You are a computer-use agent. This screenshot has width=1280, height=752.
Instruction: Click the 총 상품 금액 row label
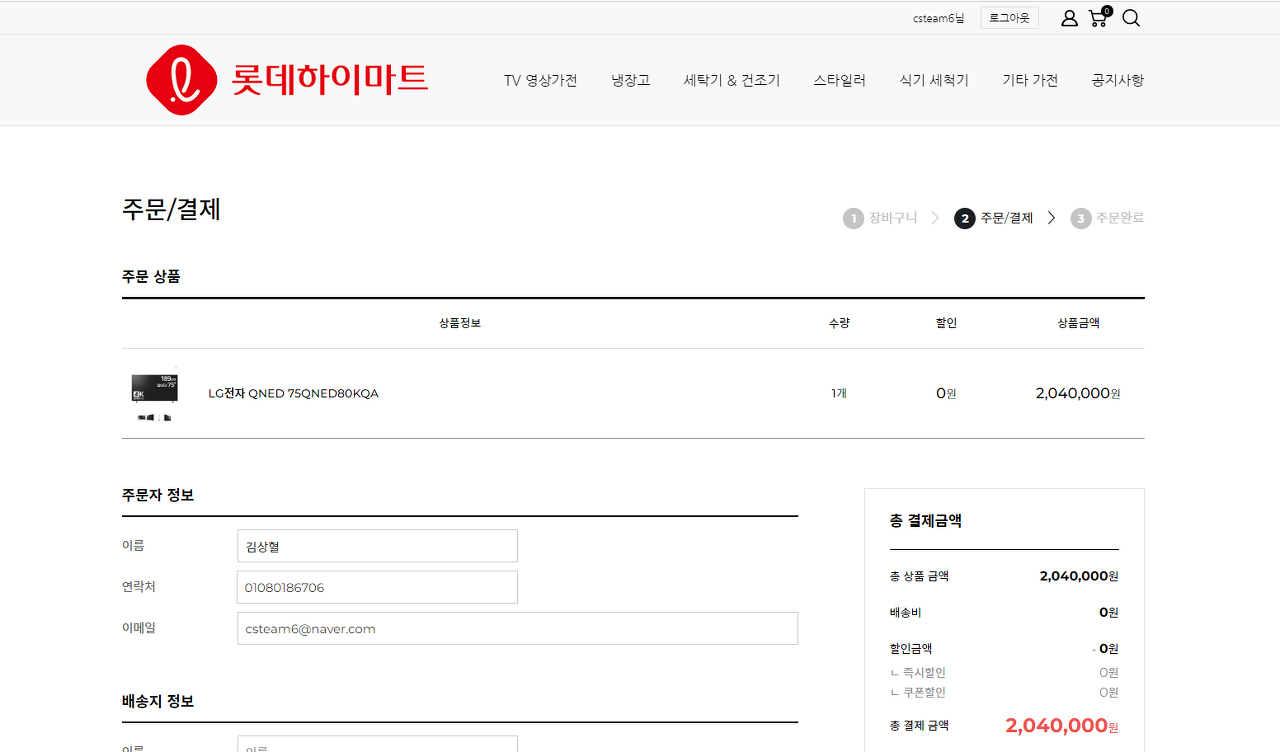pos(919,576)
